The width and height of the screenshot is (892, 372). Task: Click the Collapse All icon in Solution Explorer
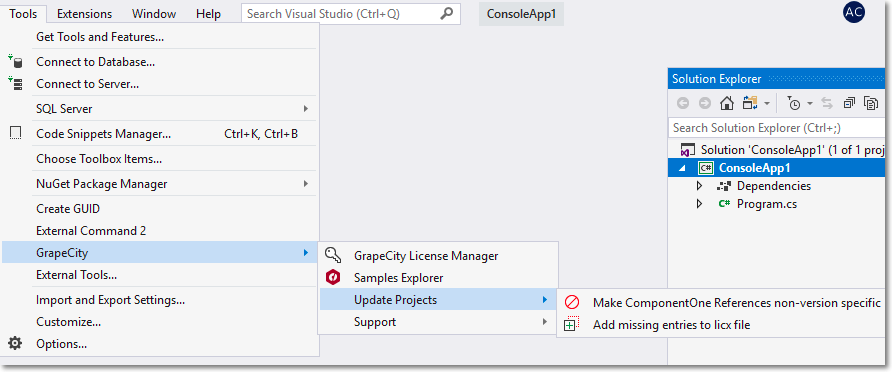[x=849, y=103]
